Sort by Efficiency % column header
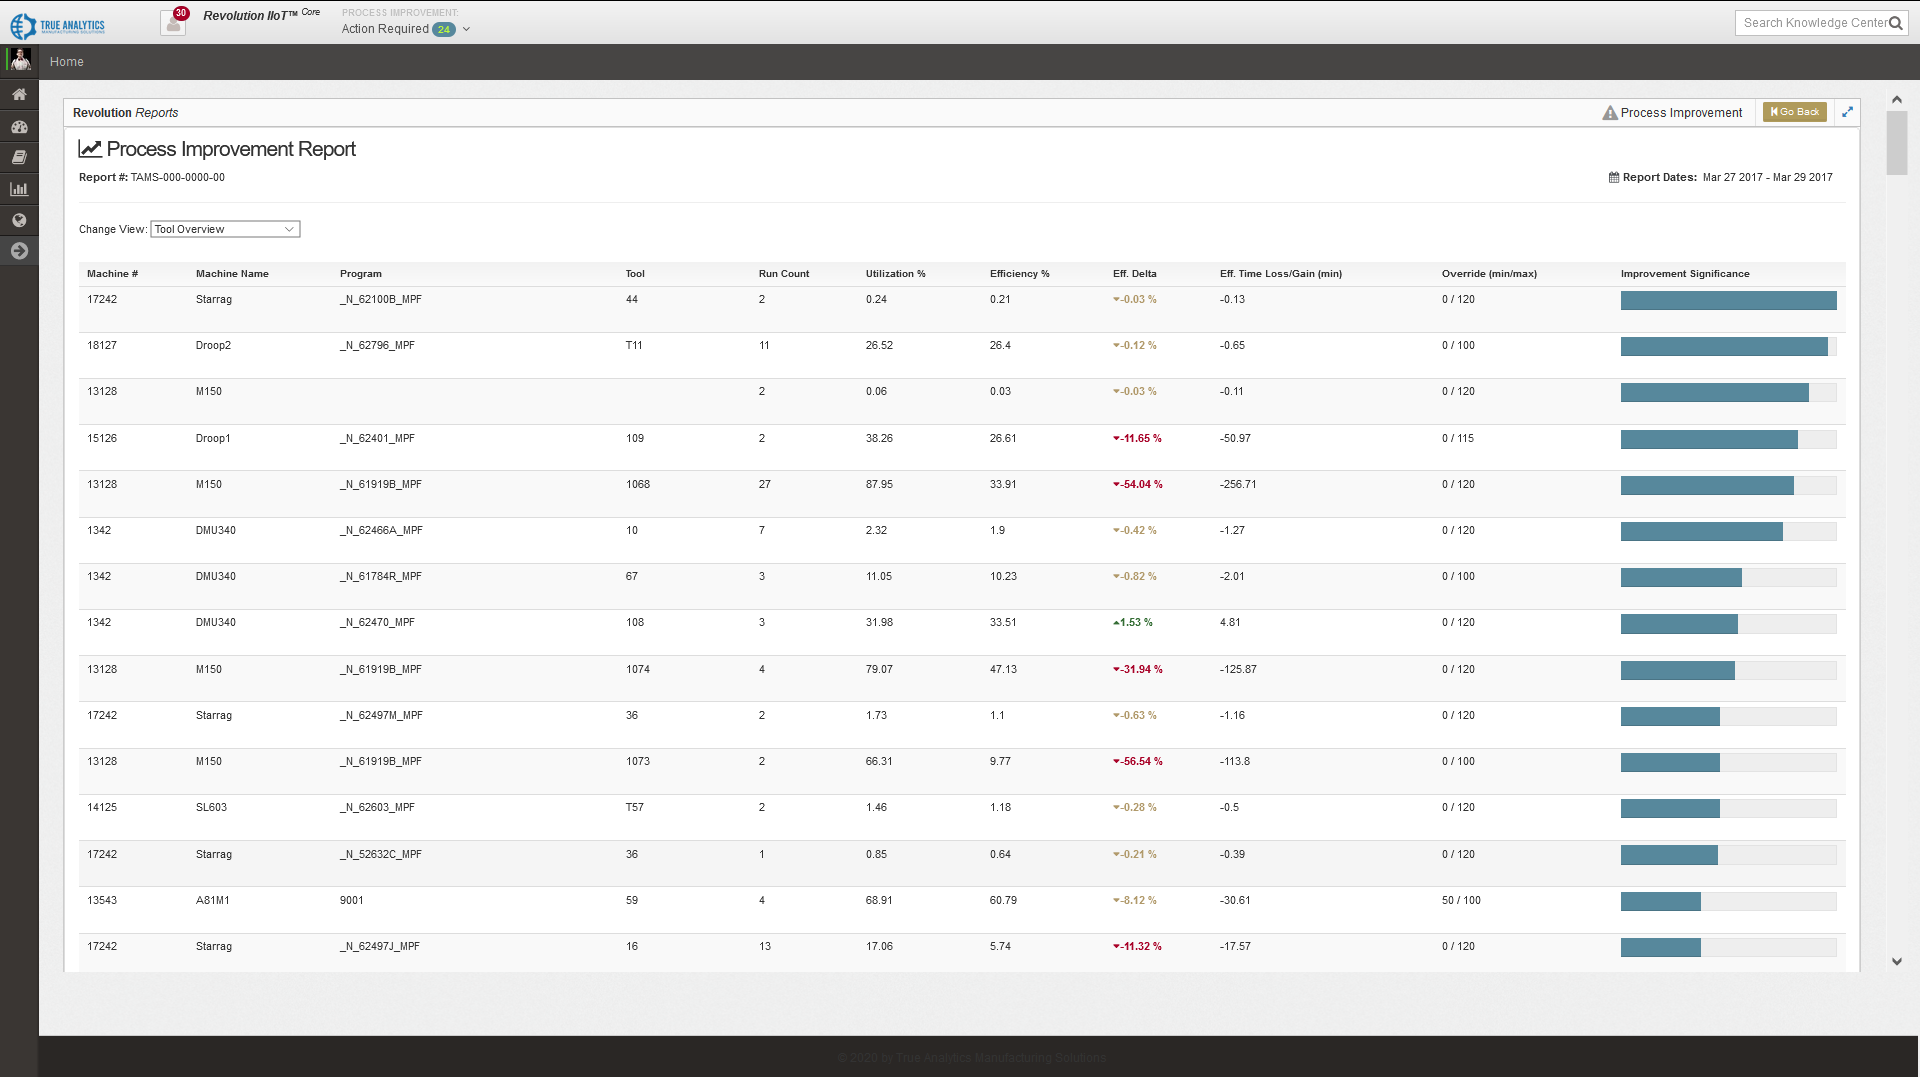This screenshot has height=1077, width=1920. (1019, 274)
